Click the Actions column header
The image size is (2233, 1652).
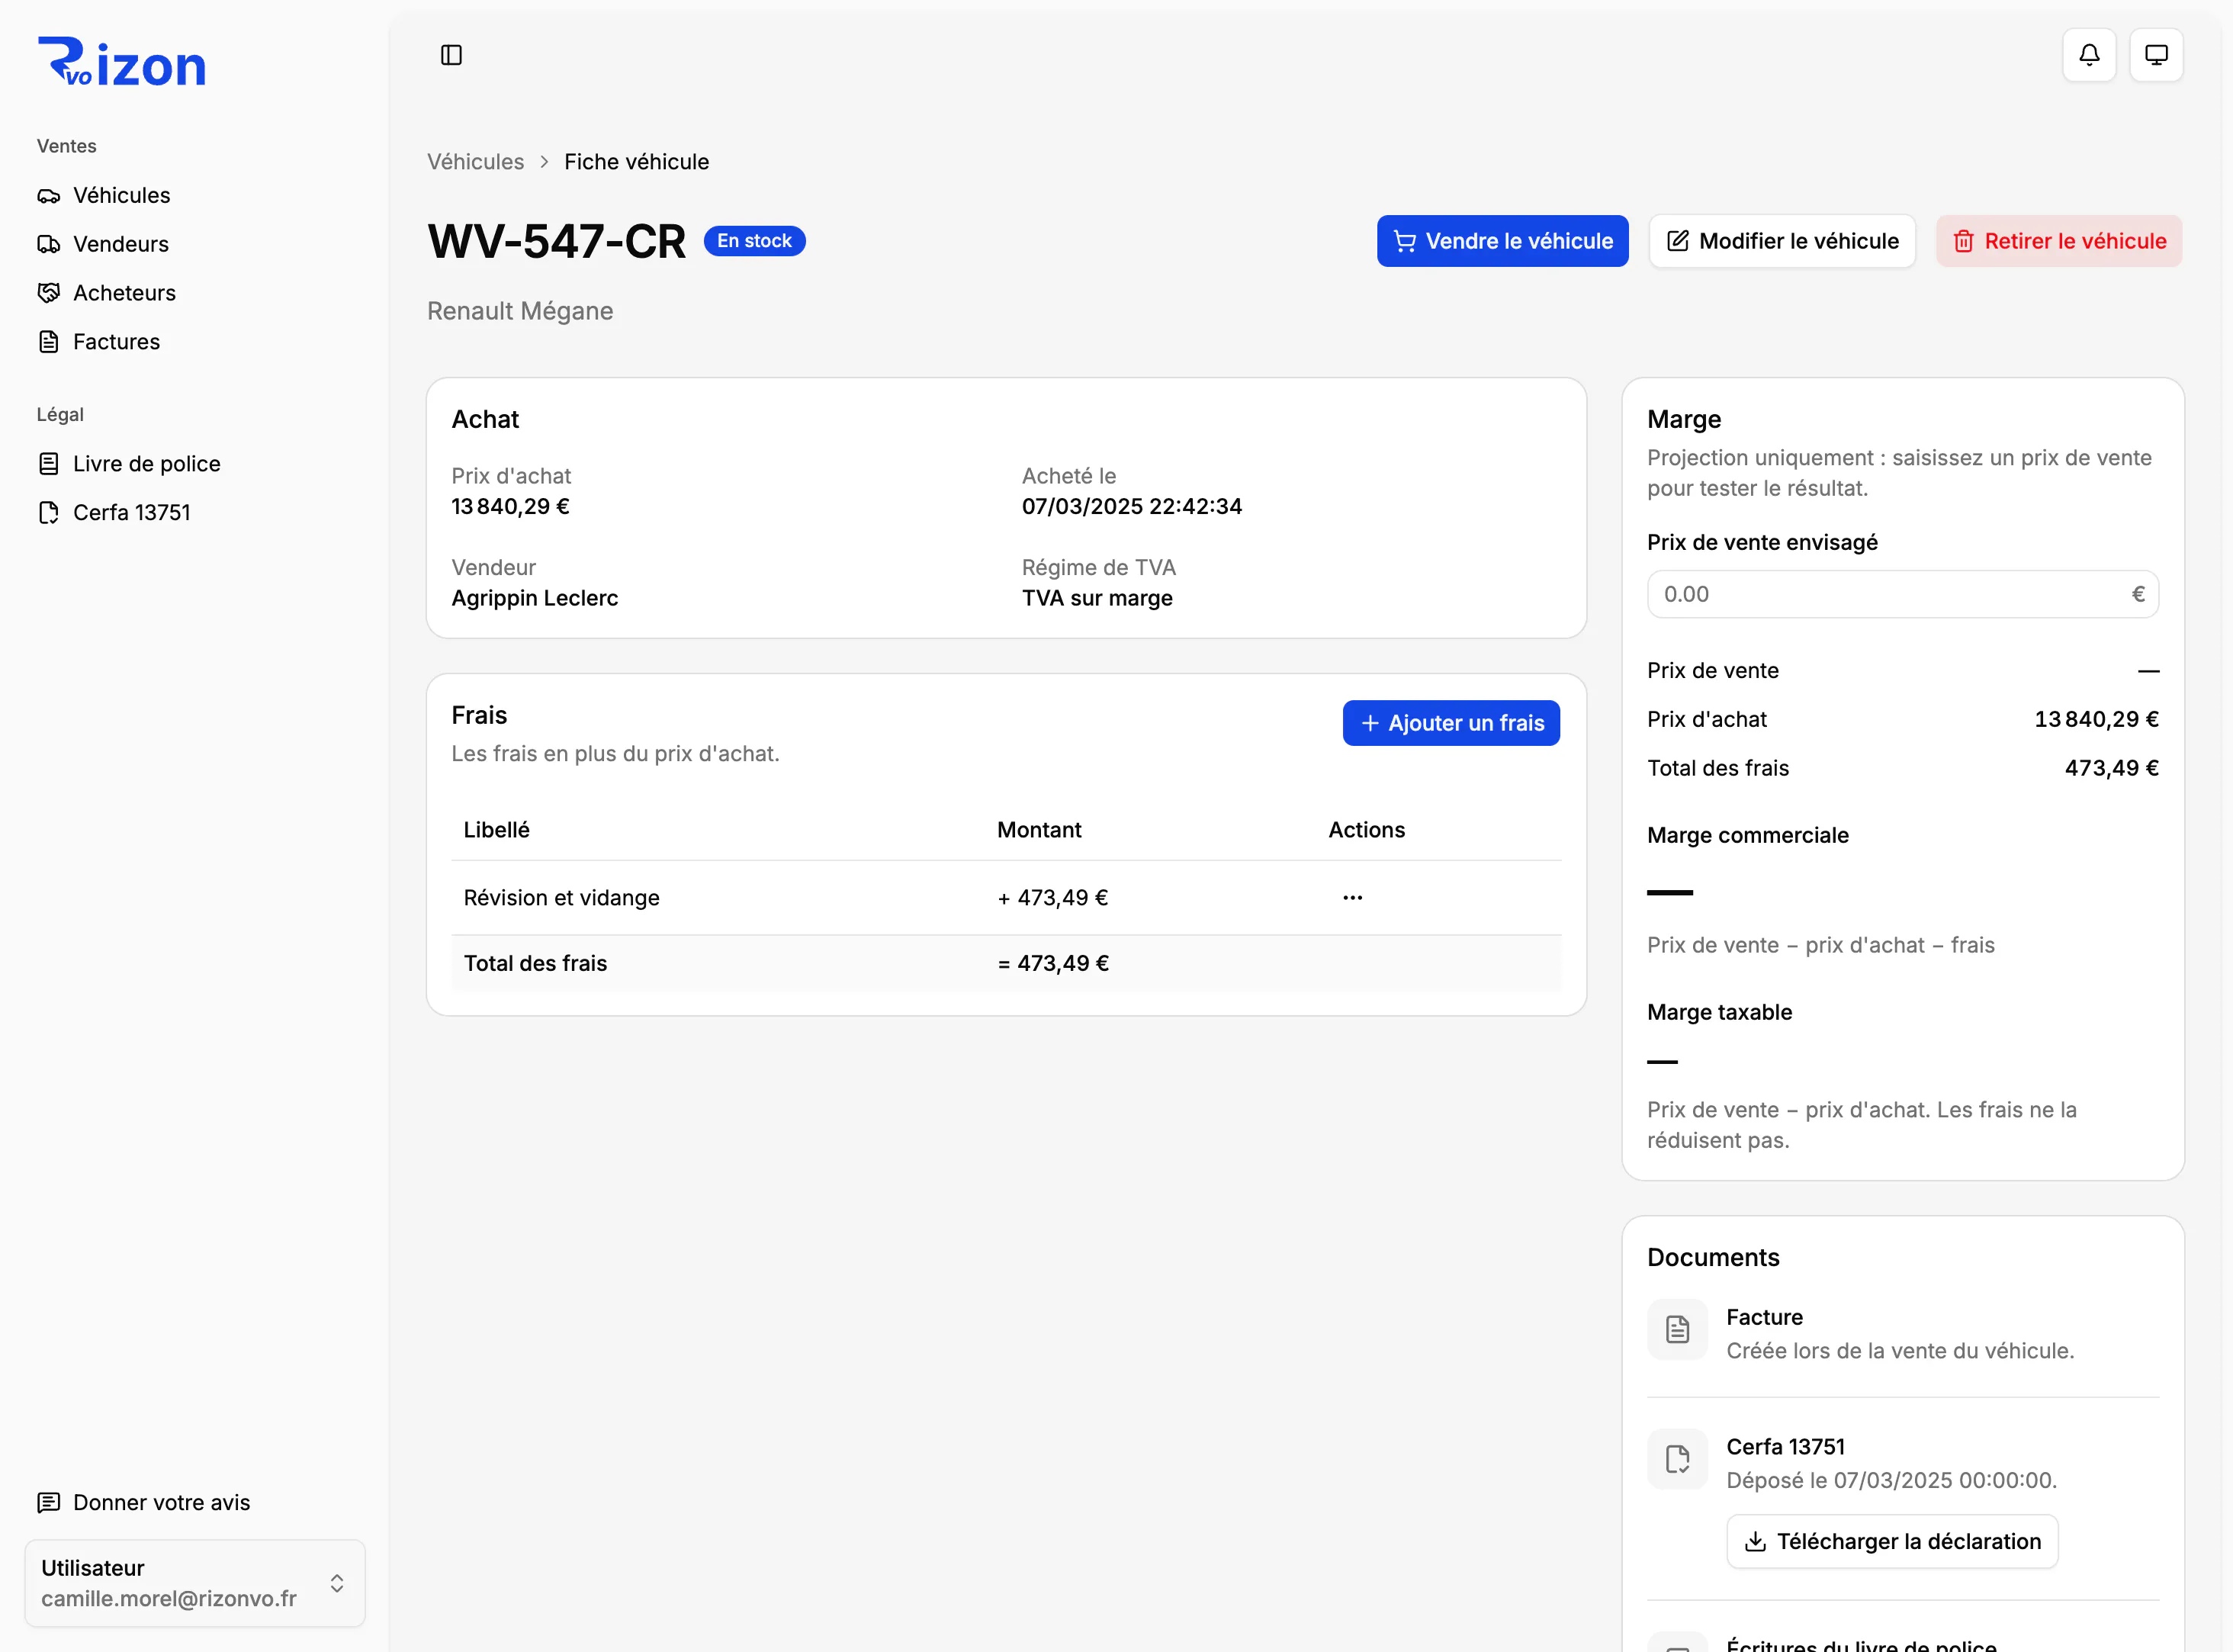[1366, 830]
